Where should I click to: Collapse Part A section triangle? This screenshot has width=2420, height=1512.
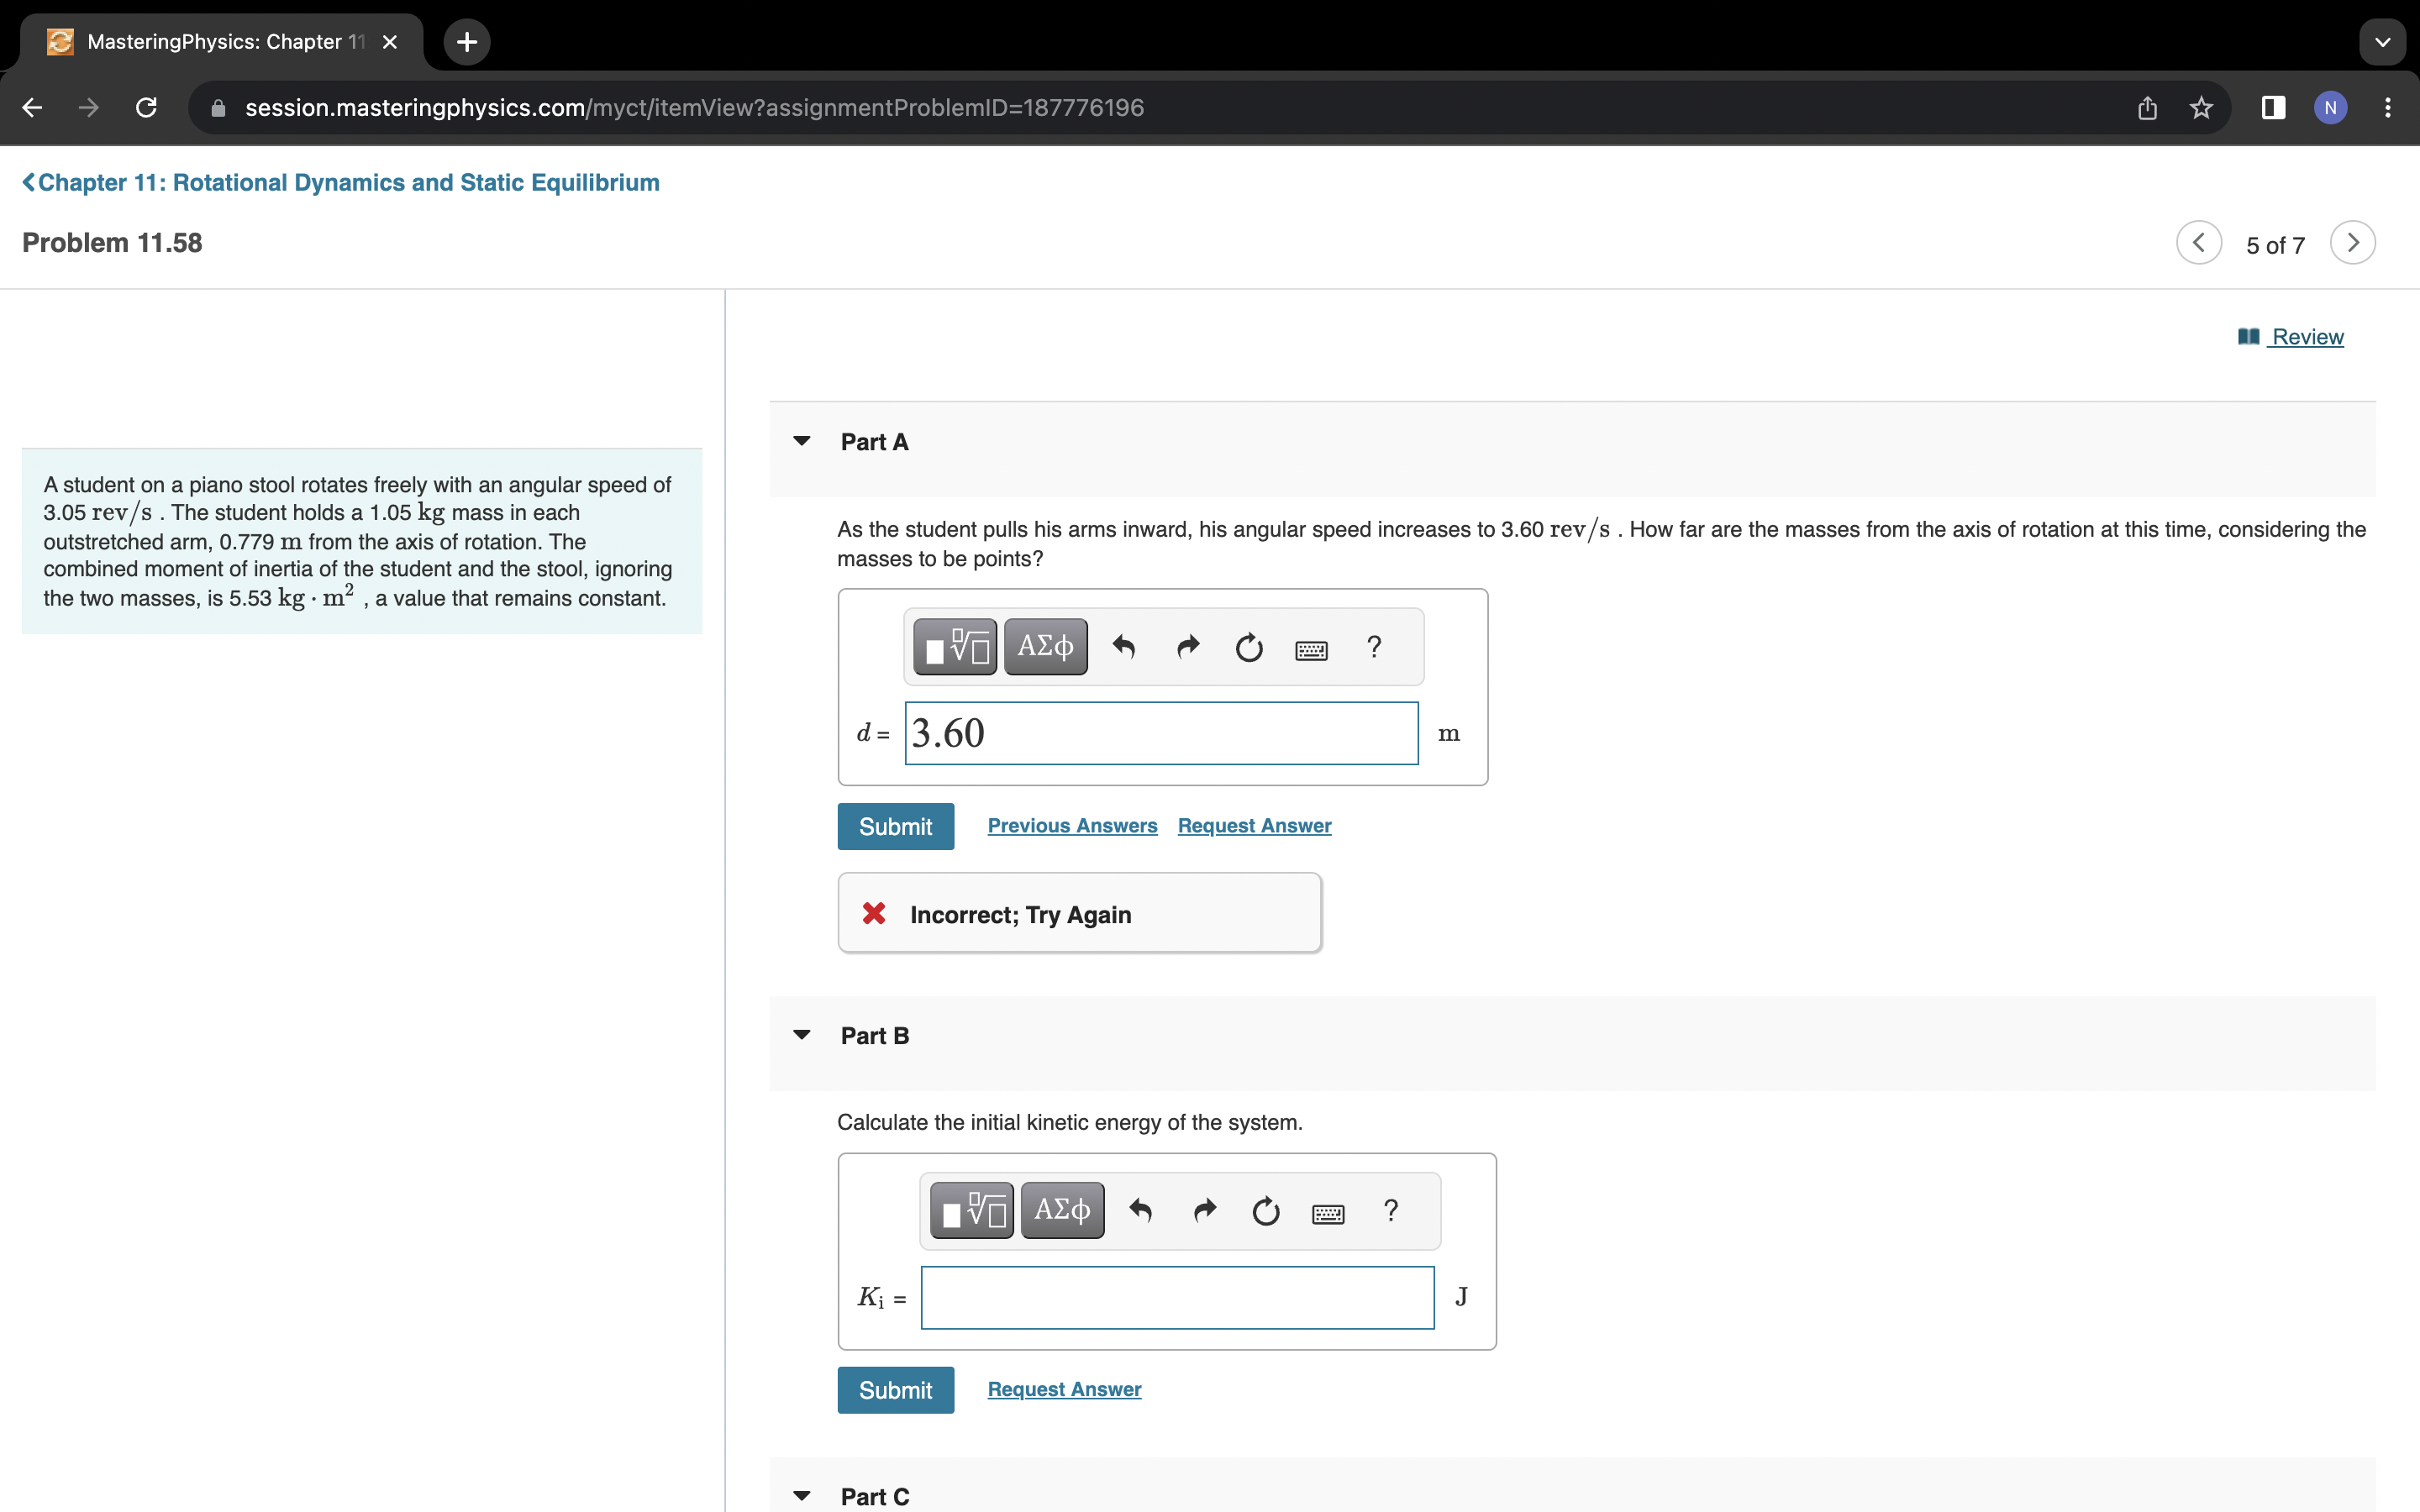pyautogui.click(x=801, y=441)
